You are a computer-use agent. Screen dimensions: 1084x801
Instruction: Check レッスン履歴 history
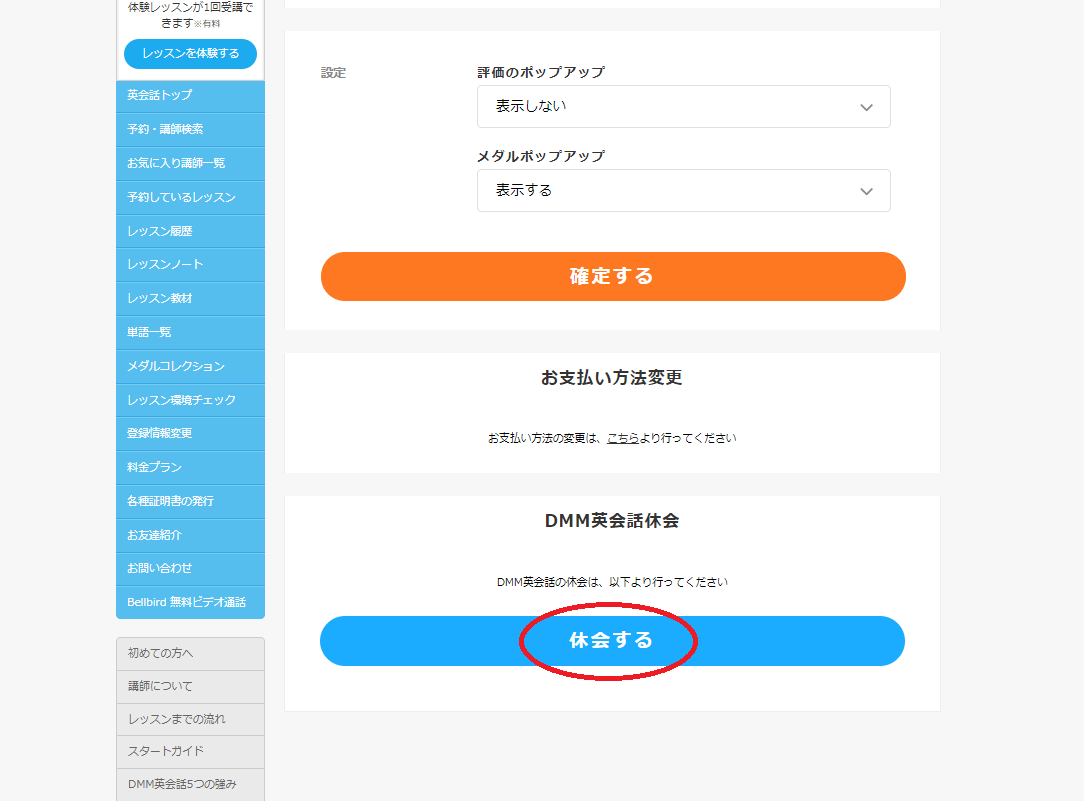(x=189, y=231)
